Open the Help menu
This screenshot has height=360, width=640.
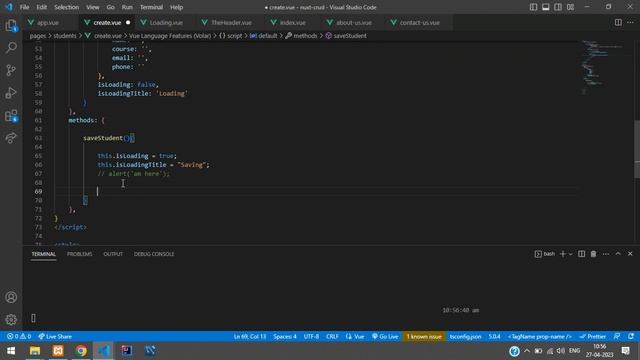tap(176, 7)
